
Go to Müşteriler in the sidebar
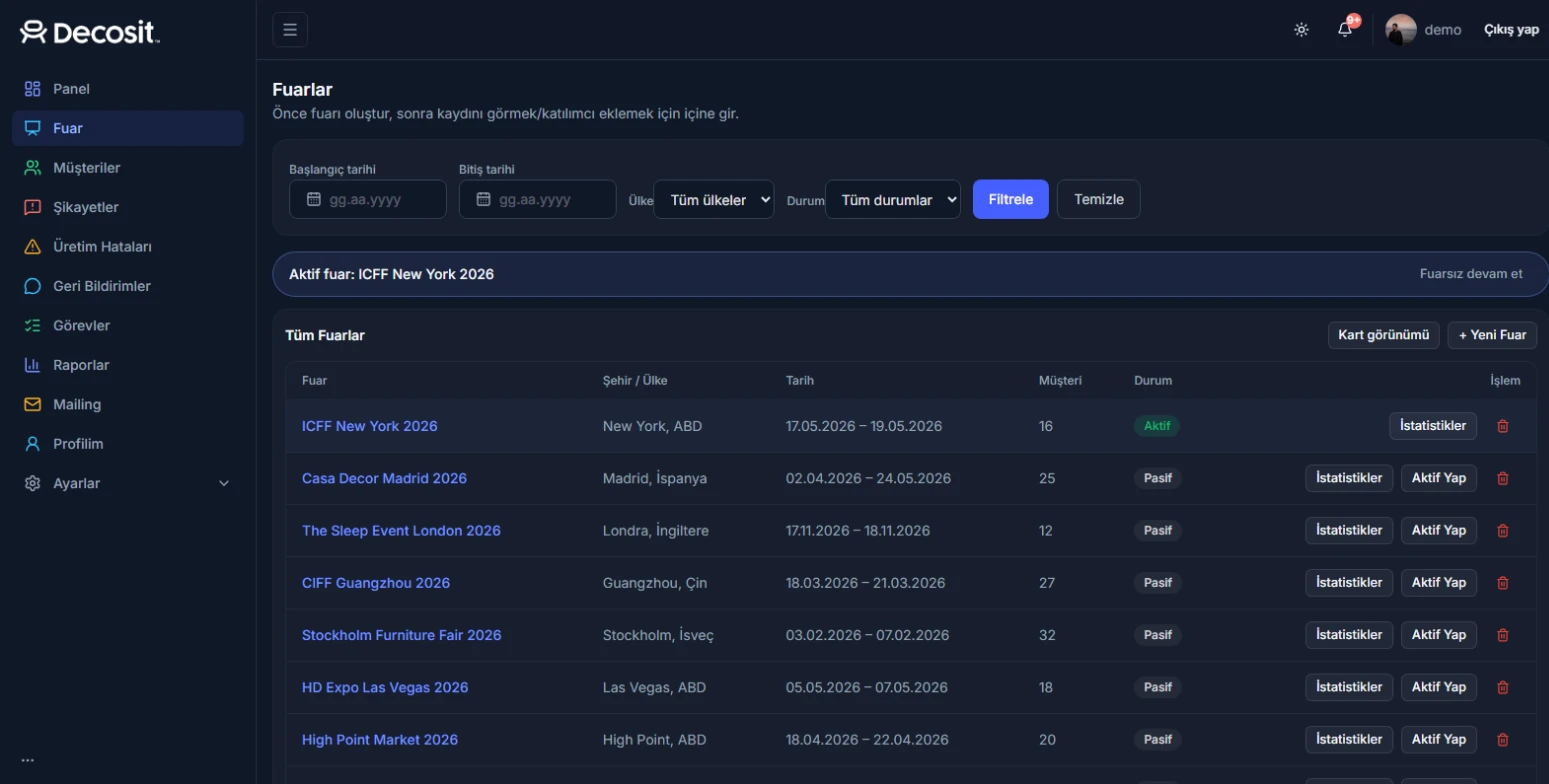click(x=128, y=168)
